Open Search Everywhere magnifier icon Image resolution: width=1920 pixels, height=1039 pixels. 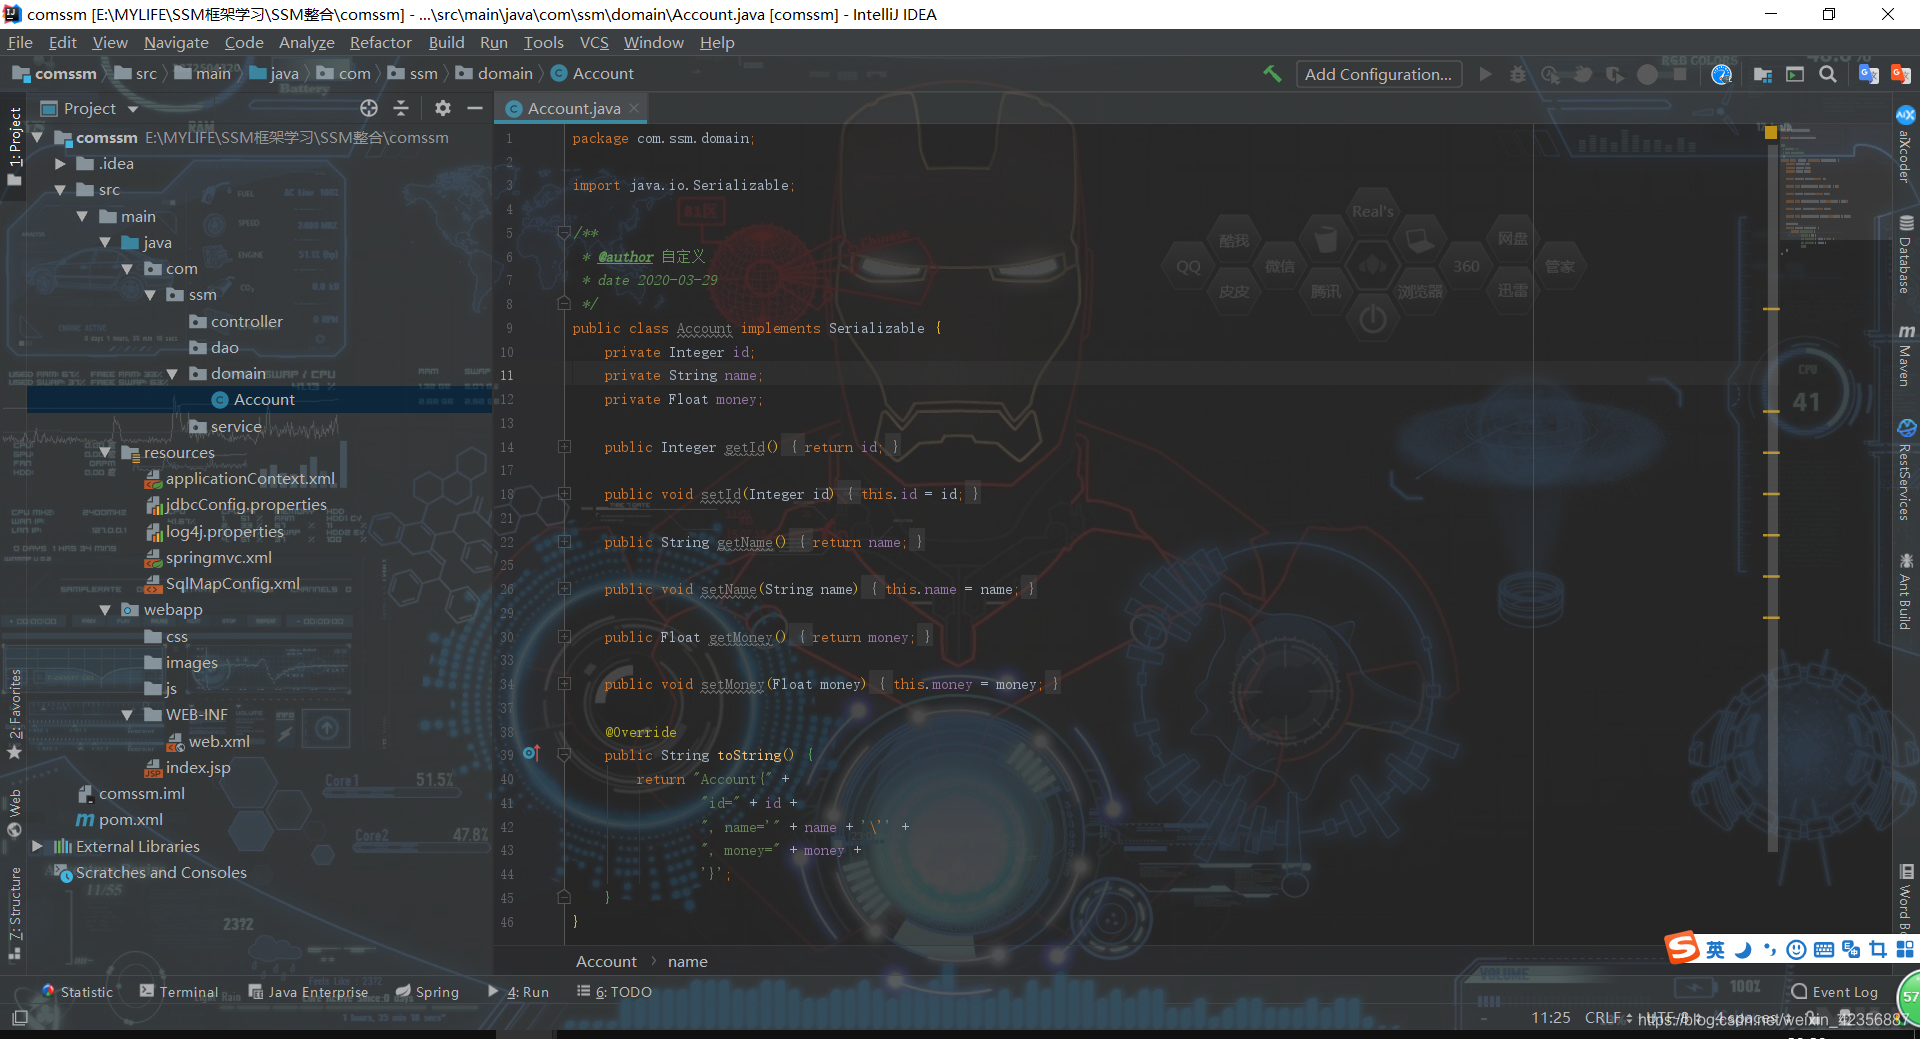point(1828,74)
